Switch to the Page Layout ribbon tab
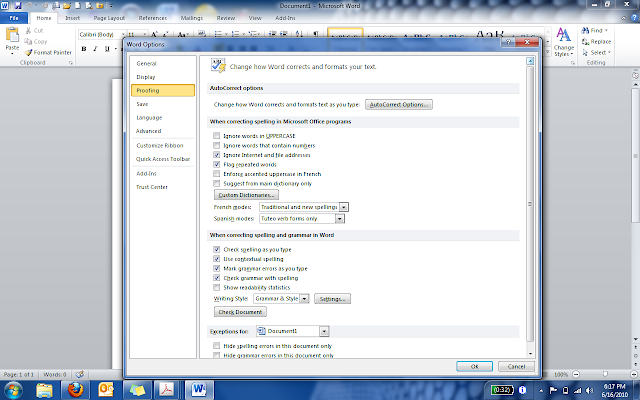The image size is (640, 400). [x=109, y=18]
